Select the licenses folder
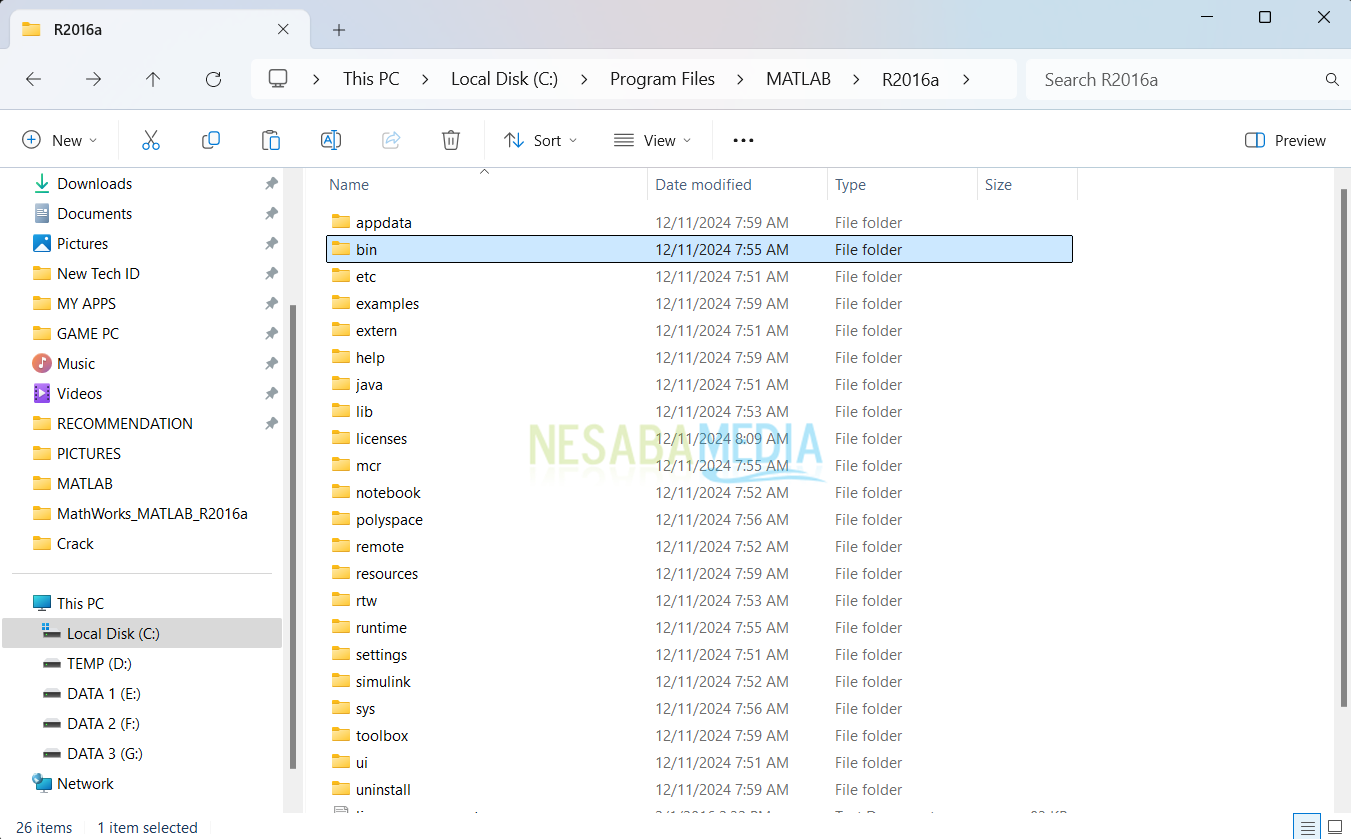The width and height of the screenshot is (1351, 839). coord(699,438)
